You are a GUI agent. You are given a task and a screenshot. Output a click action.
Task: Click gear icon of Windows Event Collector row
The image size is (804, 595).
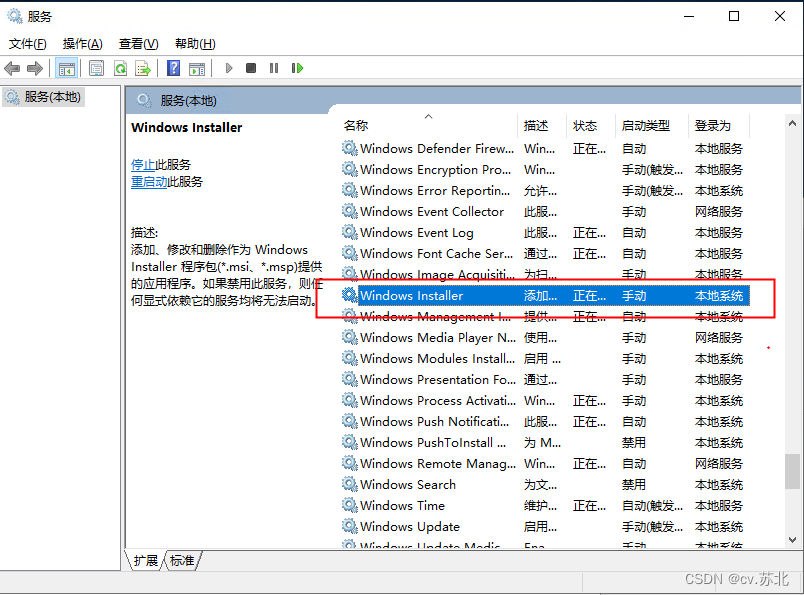[350, 211]
